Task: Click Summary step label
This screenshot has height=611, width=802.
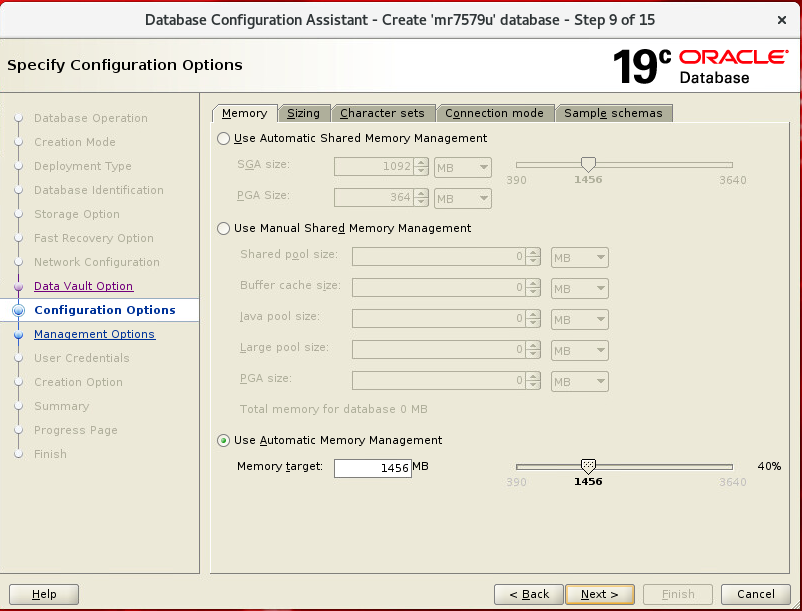Action: [x=61, y=406]
